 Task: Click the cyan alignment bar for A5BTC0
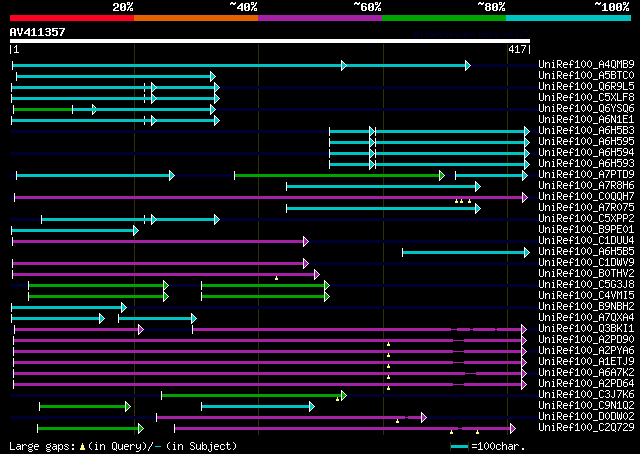[x=115, y=76]
